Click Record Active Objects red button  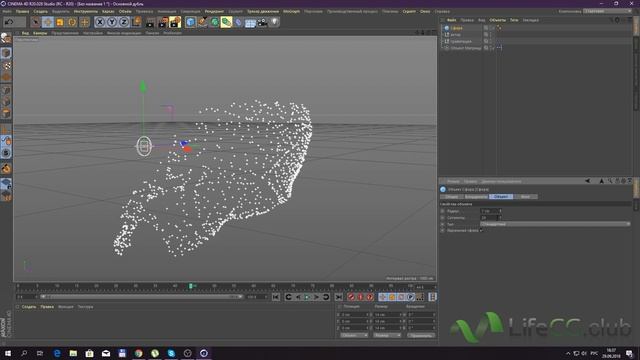click(351, 297)
